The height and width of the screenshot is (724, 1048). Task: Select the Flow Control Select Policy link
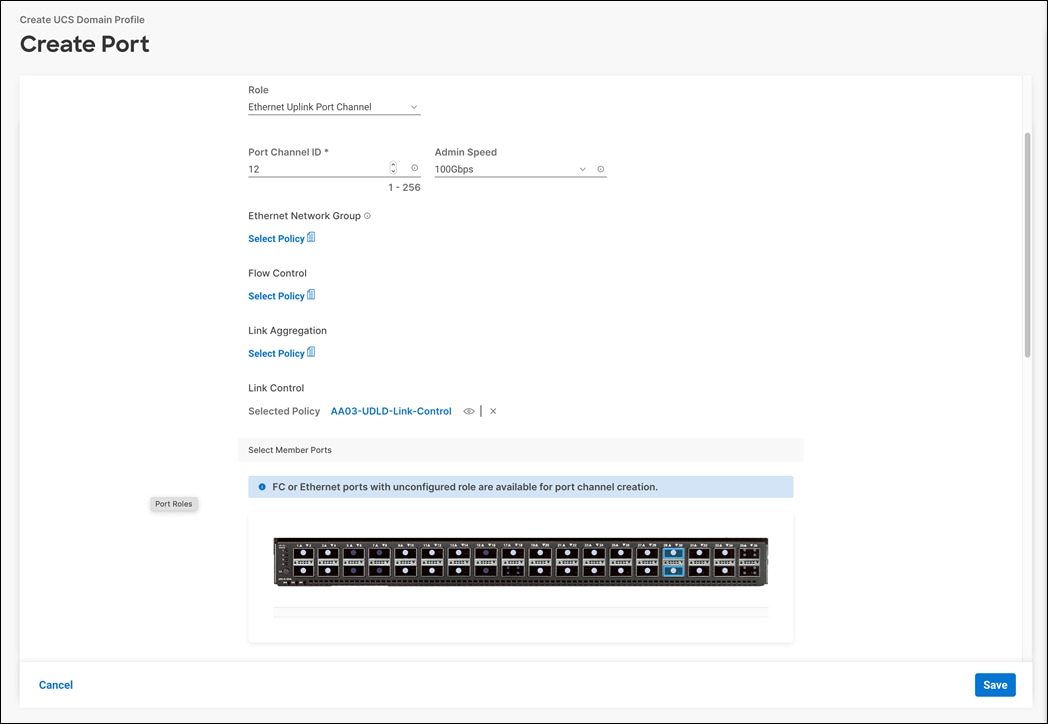point(275,295)
